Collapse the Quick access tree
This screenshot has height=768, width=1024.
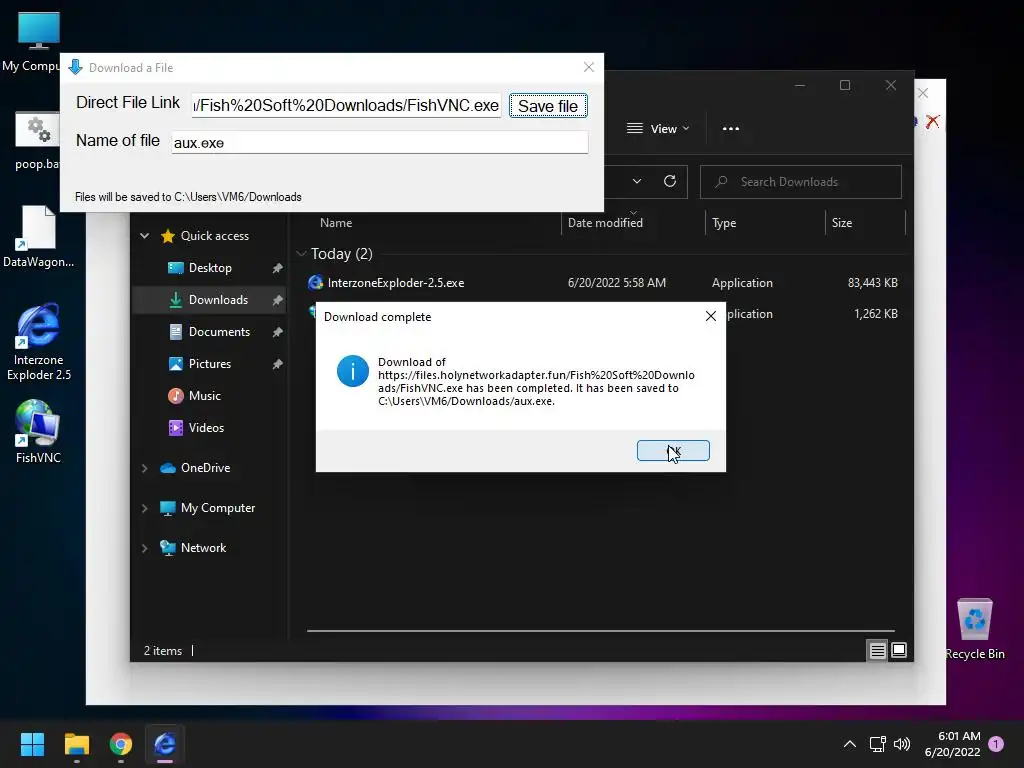[x=144, y=236]
